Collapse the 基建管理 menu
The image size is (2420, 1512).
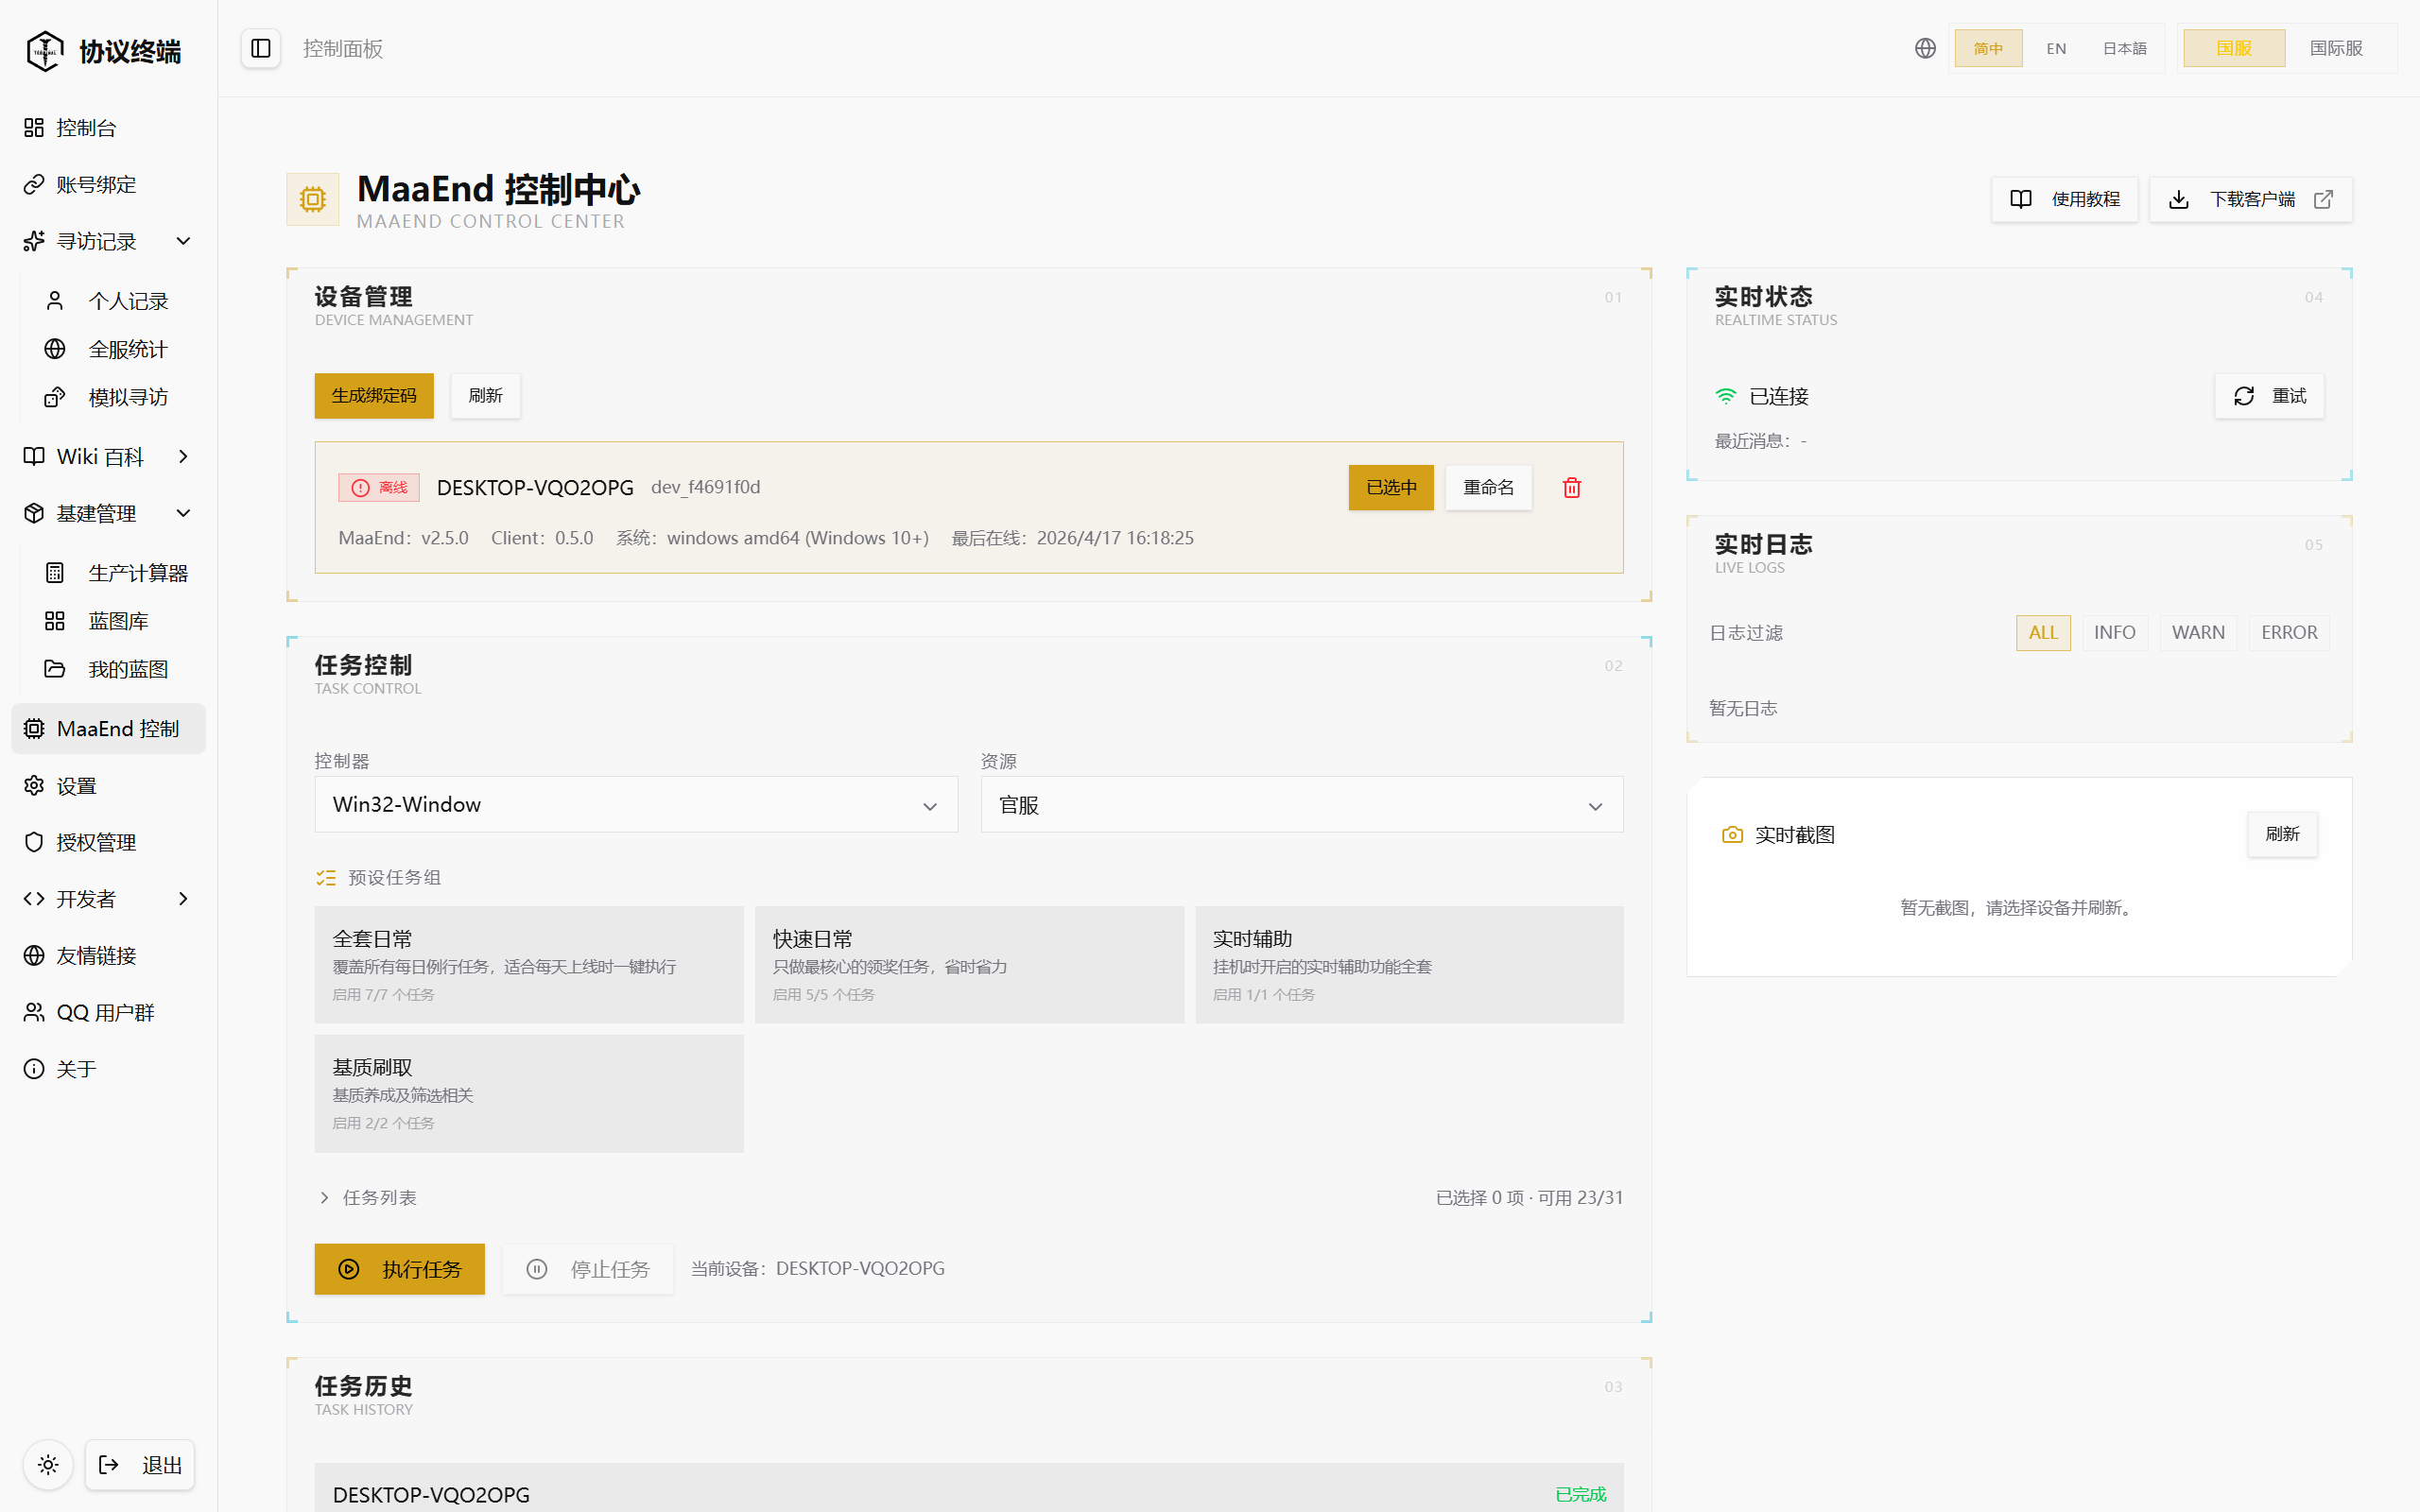pyautogui.click(x=108, y=514)
